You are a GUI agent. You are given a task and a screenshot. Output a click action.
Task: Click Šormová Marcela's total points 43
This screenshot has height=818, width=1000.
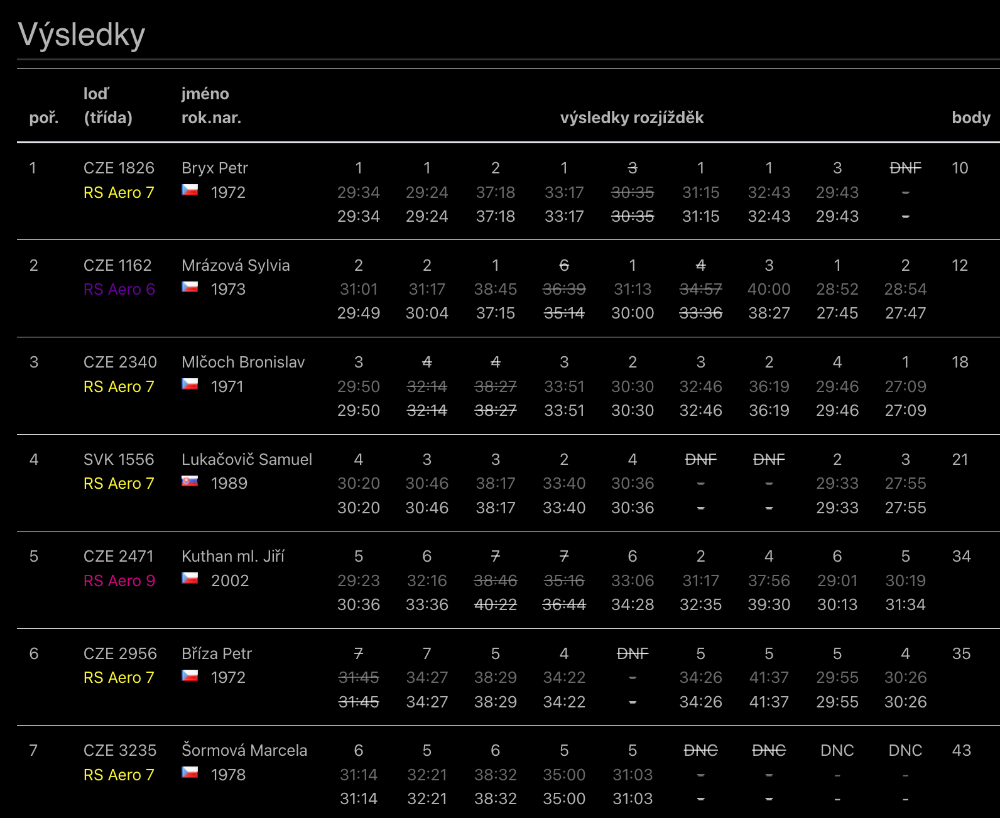[961, 750]
